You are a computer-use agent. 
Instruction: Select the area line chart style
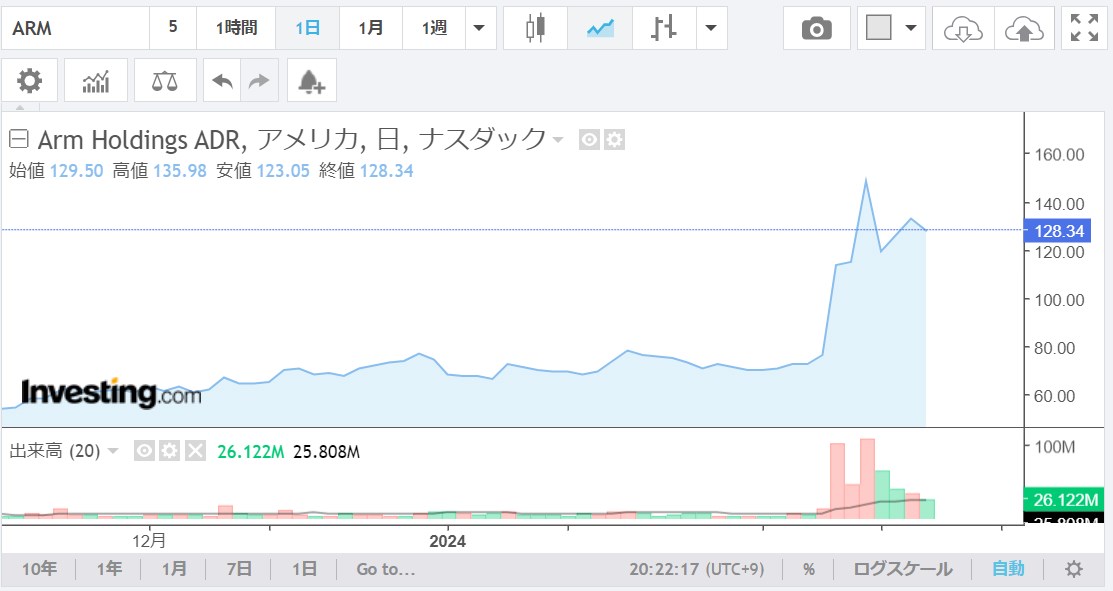(600, 28)
